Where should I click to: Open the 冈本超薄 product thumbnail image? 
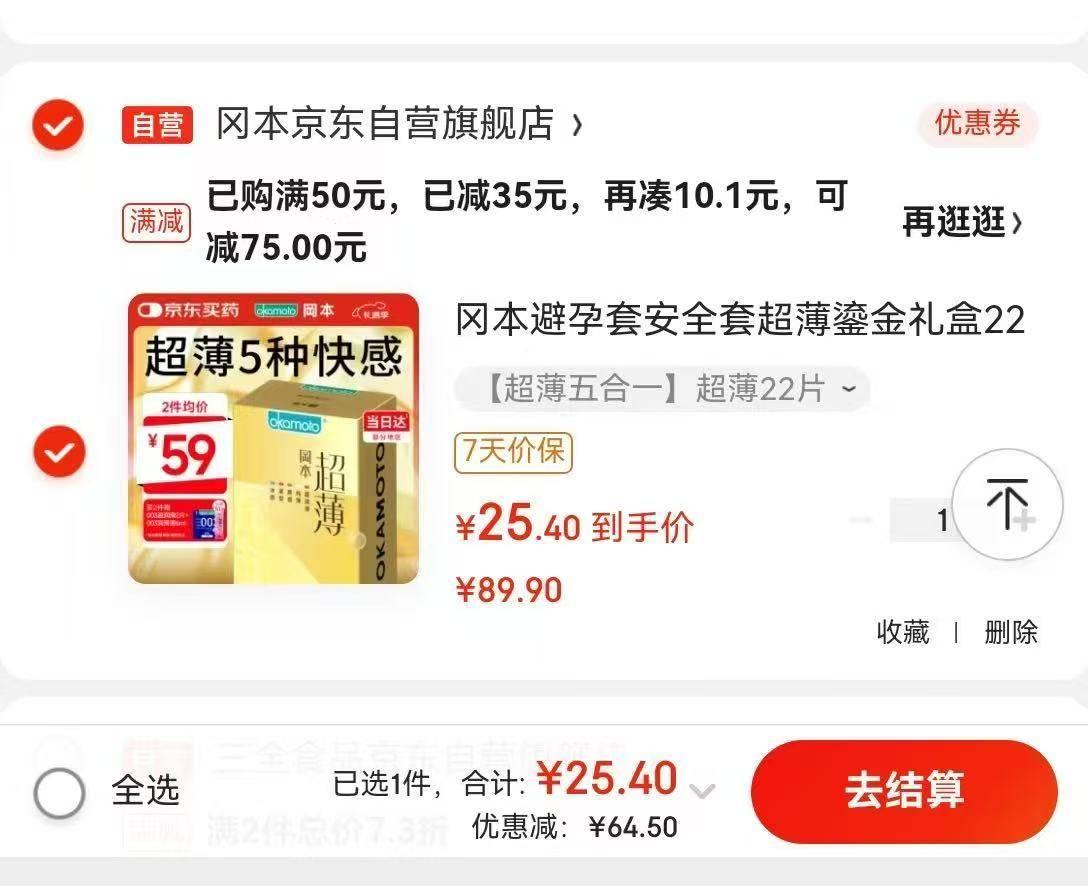pos(274,438)
